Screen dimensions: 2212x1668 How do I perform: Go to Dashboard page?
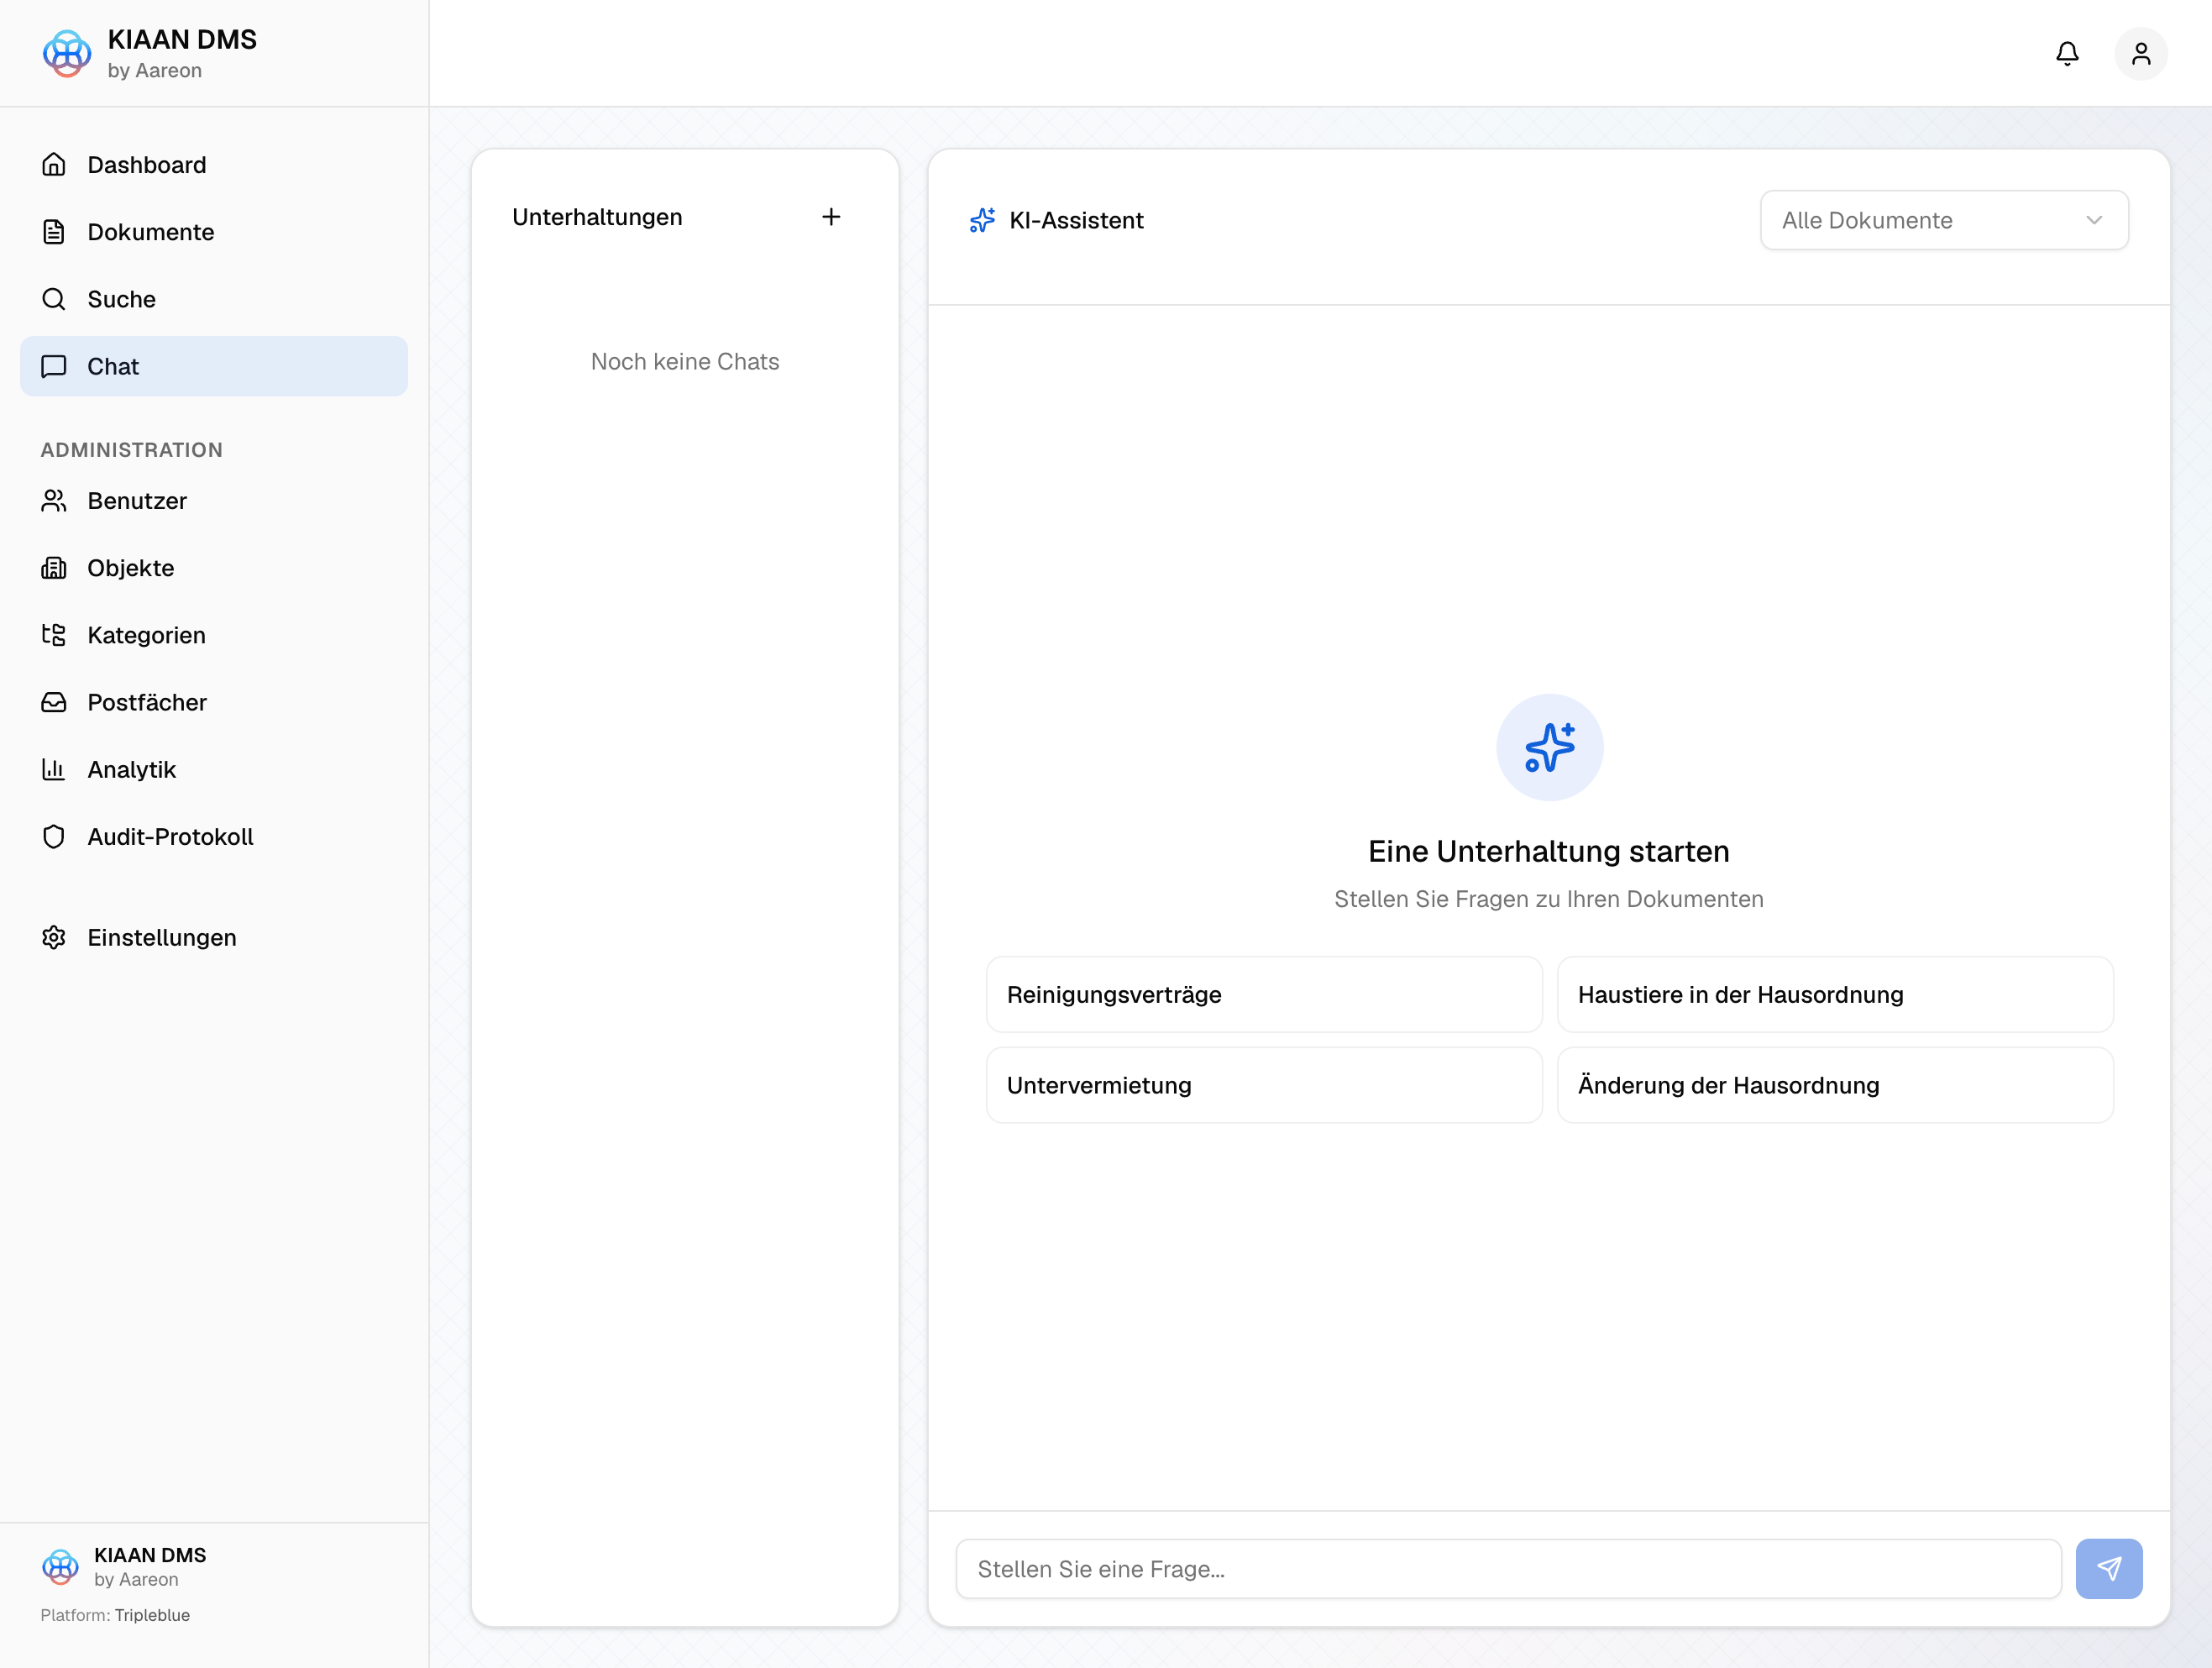(x=214, y=164)
